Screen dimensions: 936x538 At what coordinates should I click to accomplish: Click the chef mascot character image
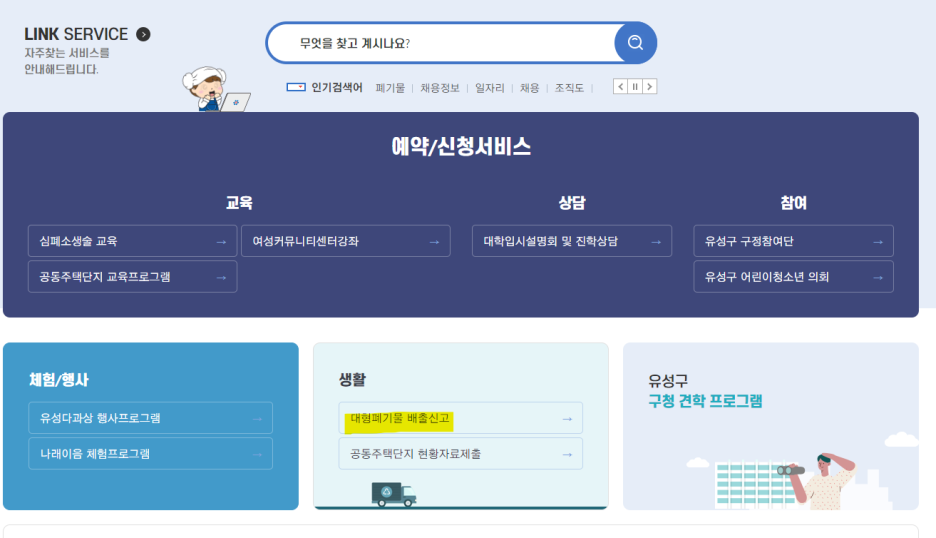[215, 89]
